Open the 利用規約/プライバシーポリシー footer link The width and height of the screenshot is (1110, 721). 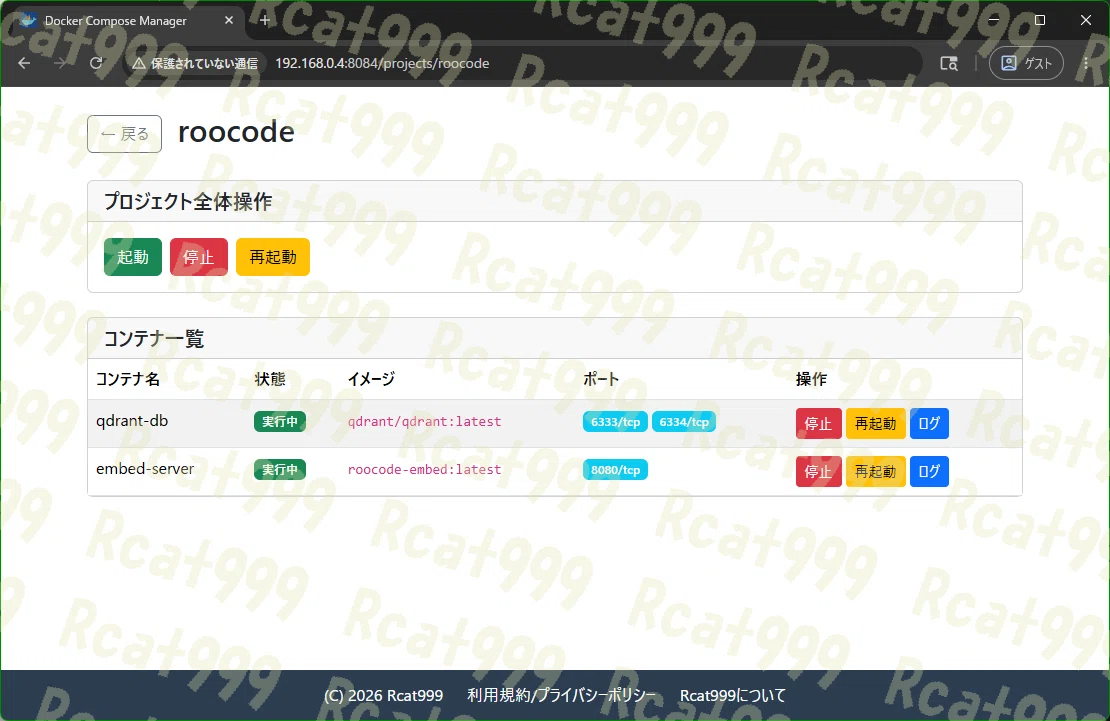tap(561, 696)
